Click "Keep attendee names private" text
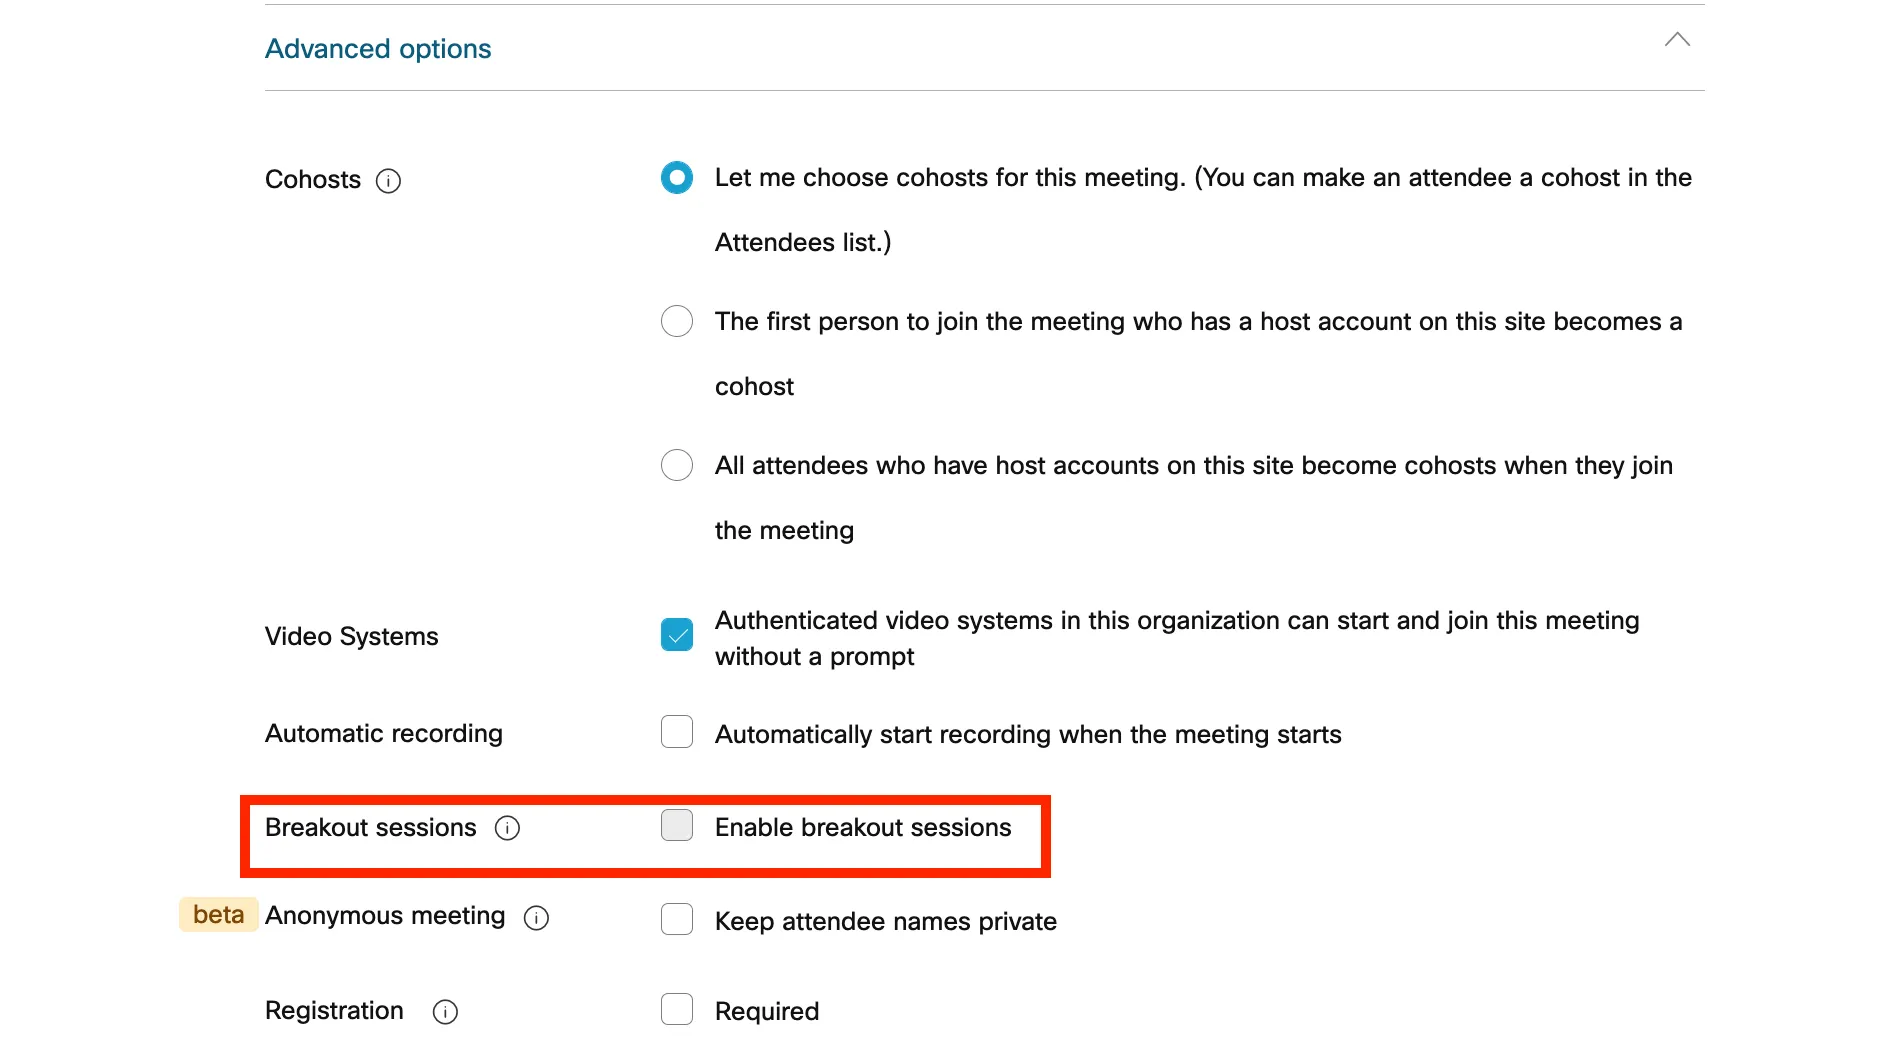 [885, 921]
